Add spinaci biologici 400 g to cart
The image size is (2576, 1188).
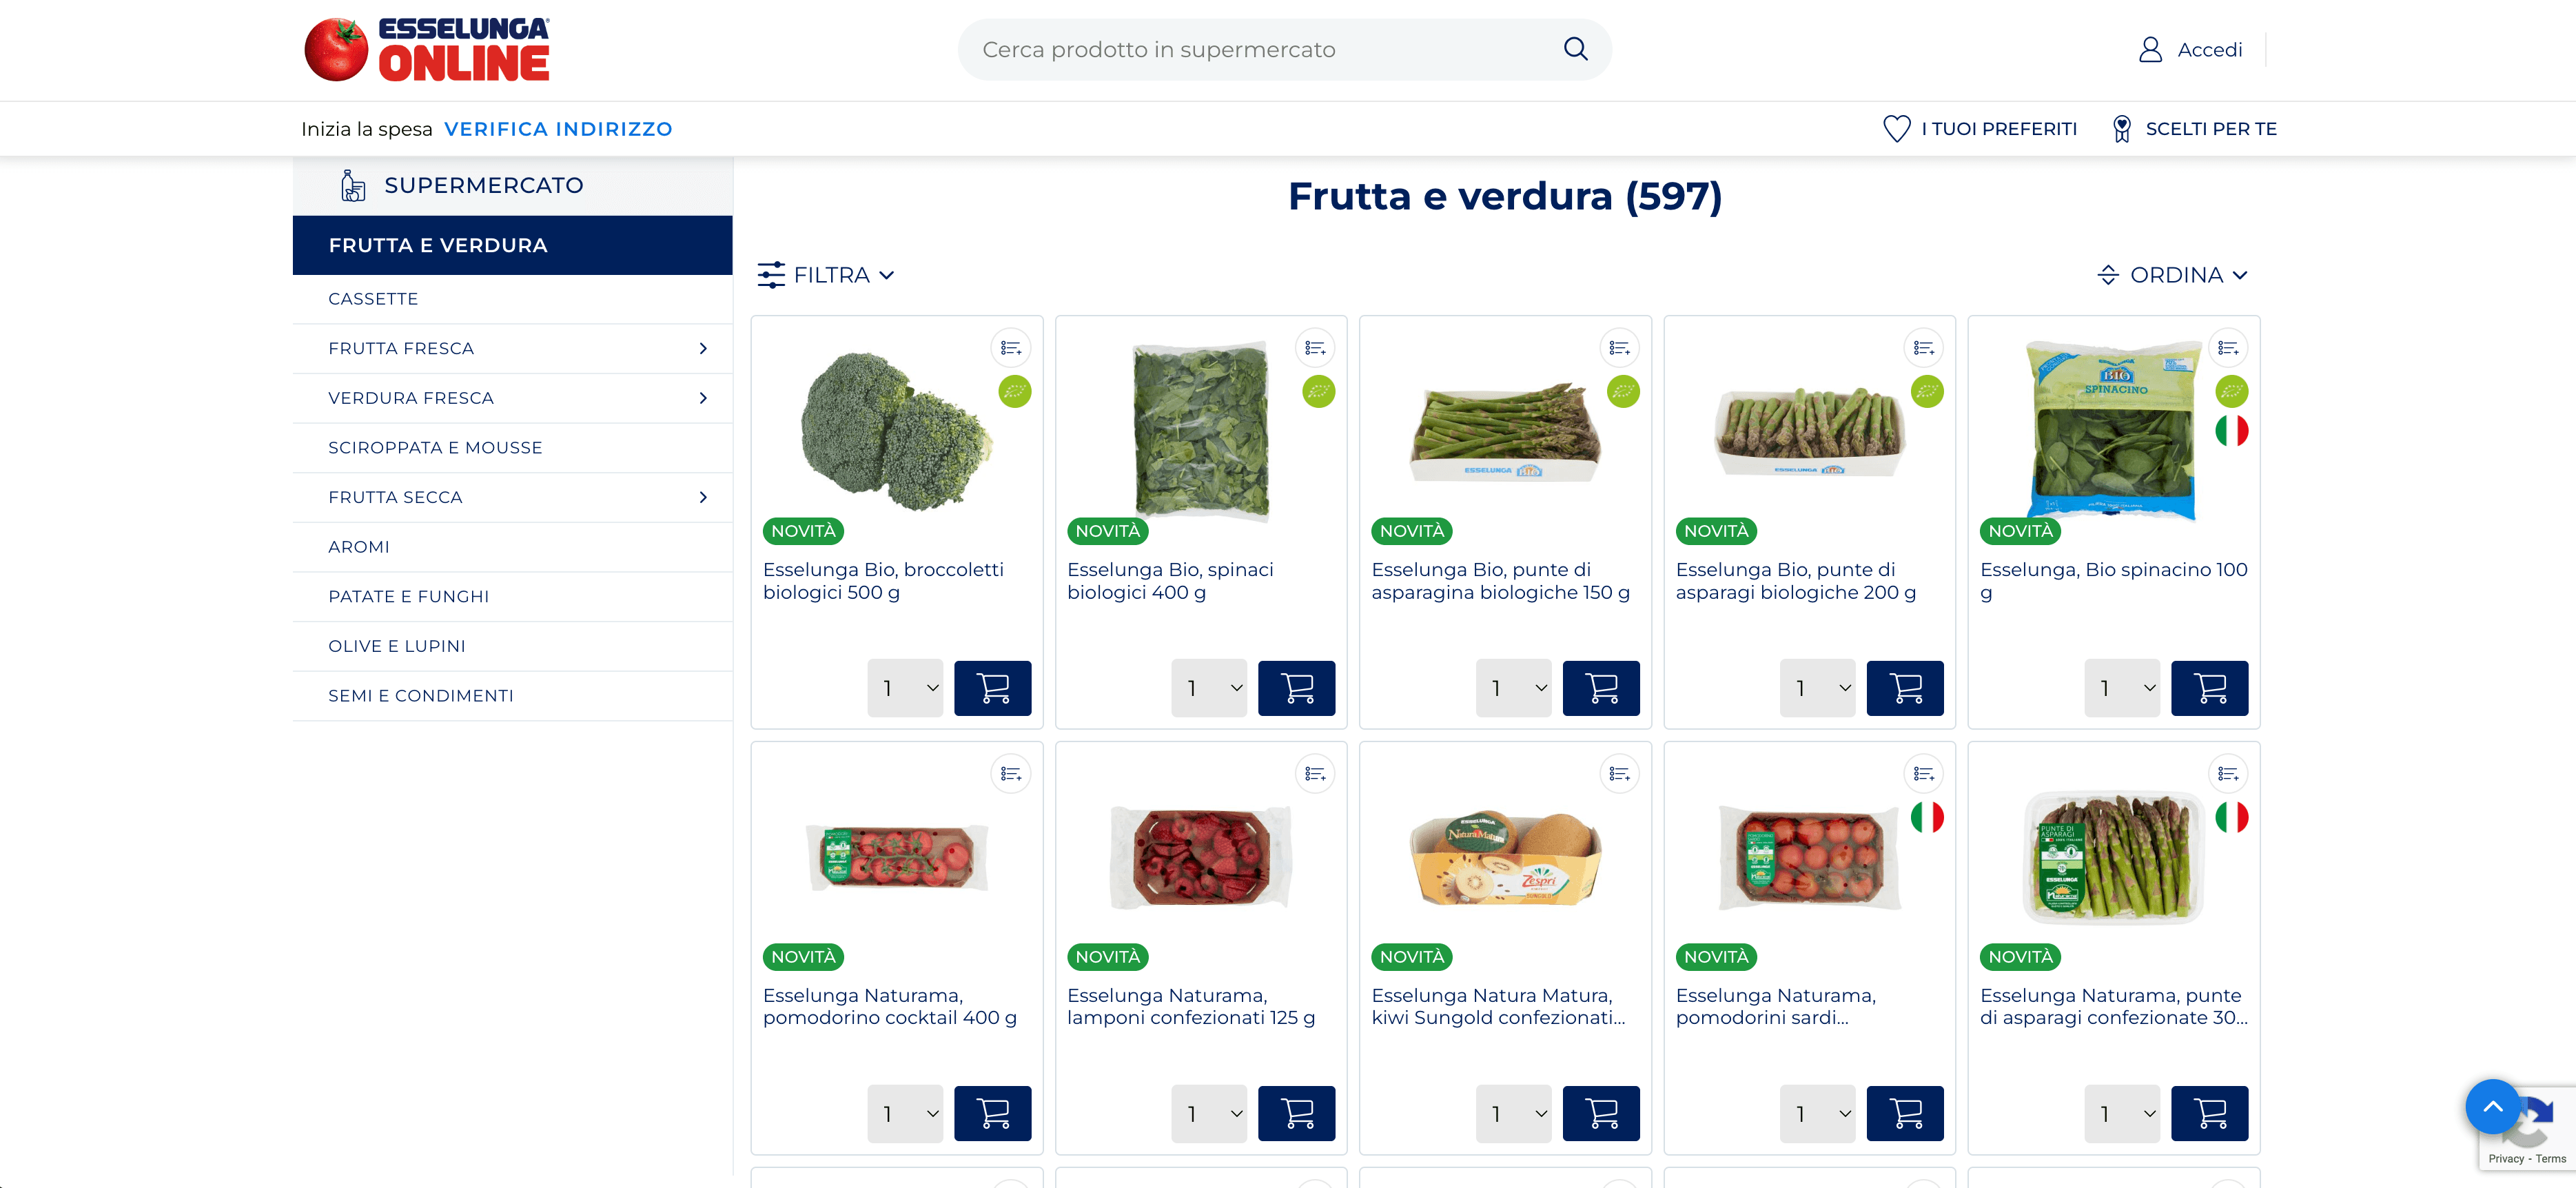(1296, 688)
